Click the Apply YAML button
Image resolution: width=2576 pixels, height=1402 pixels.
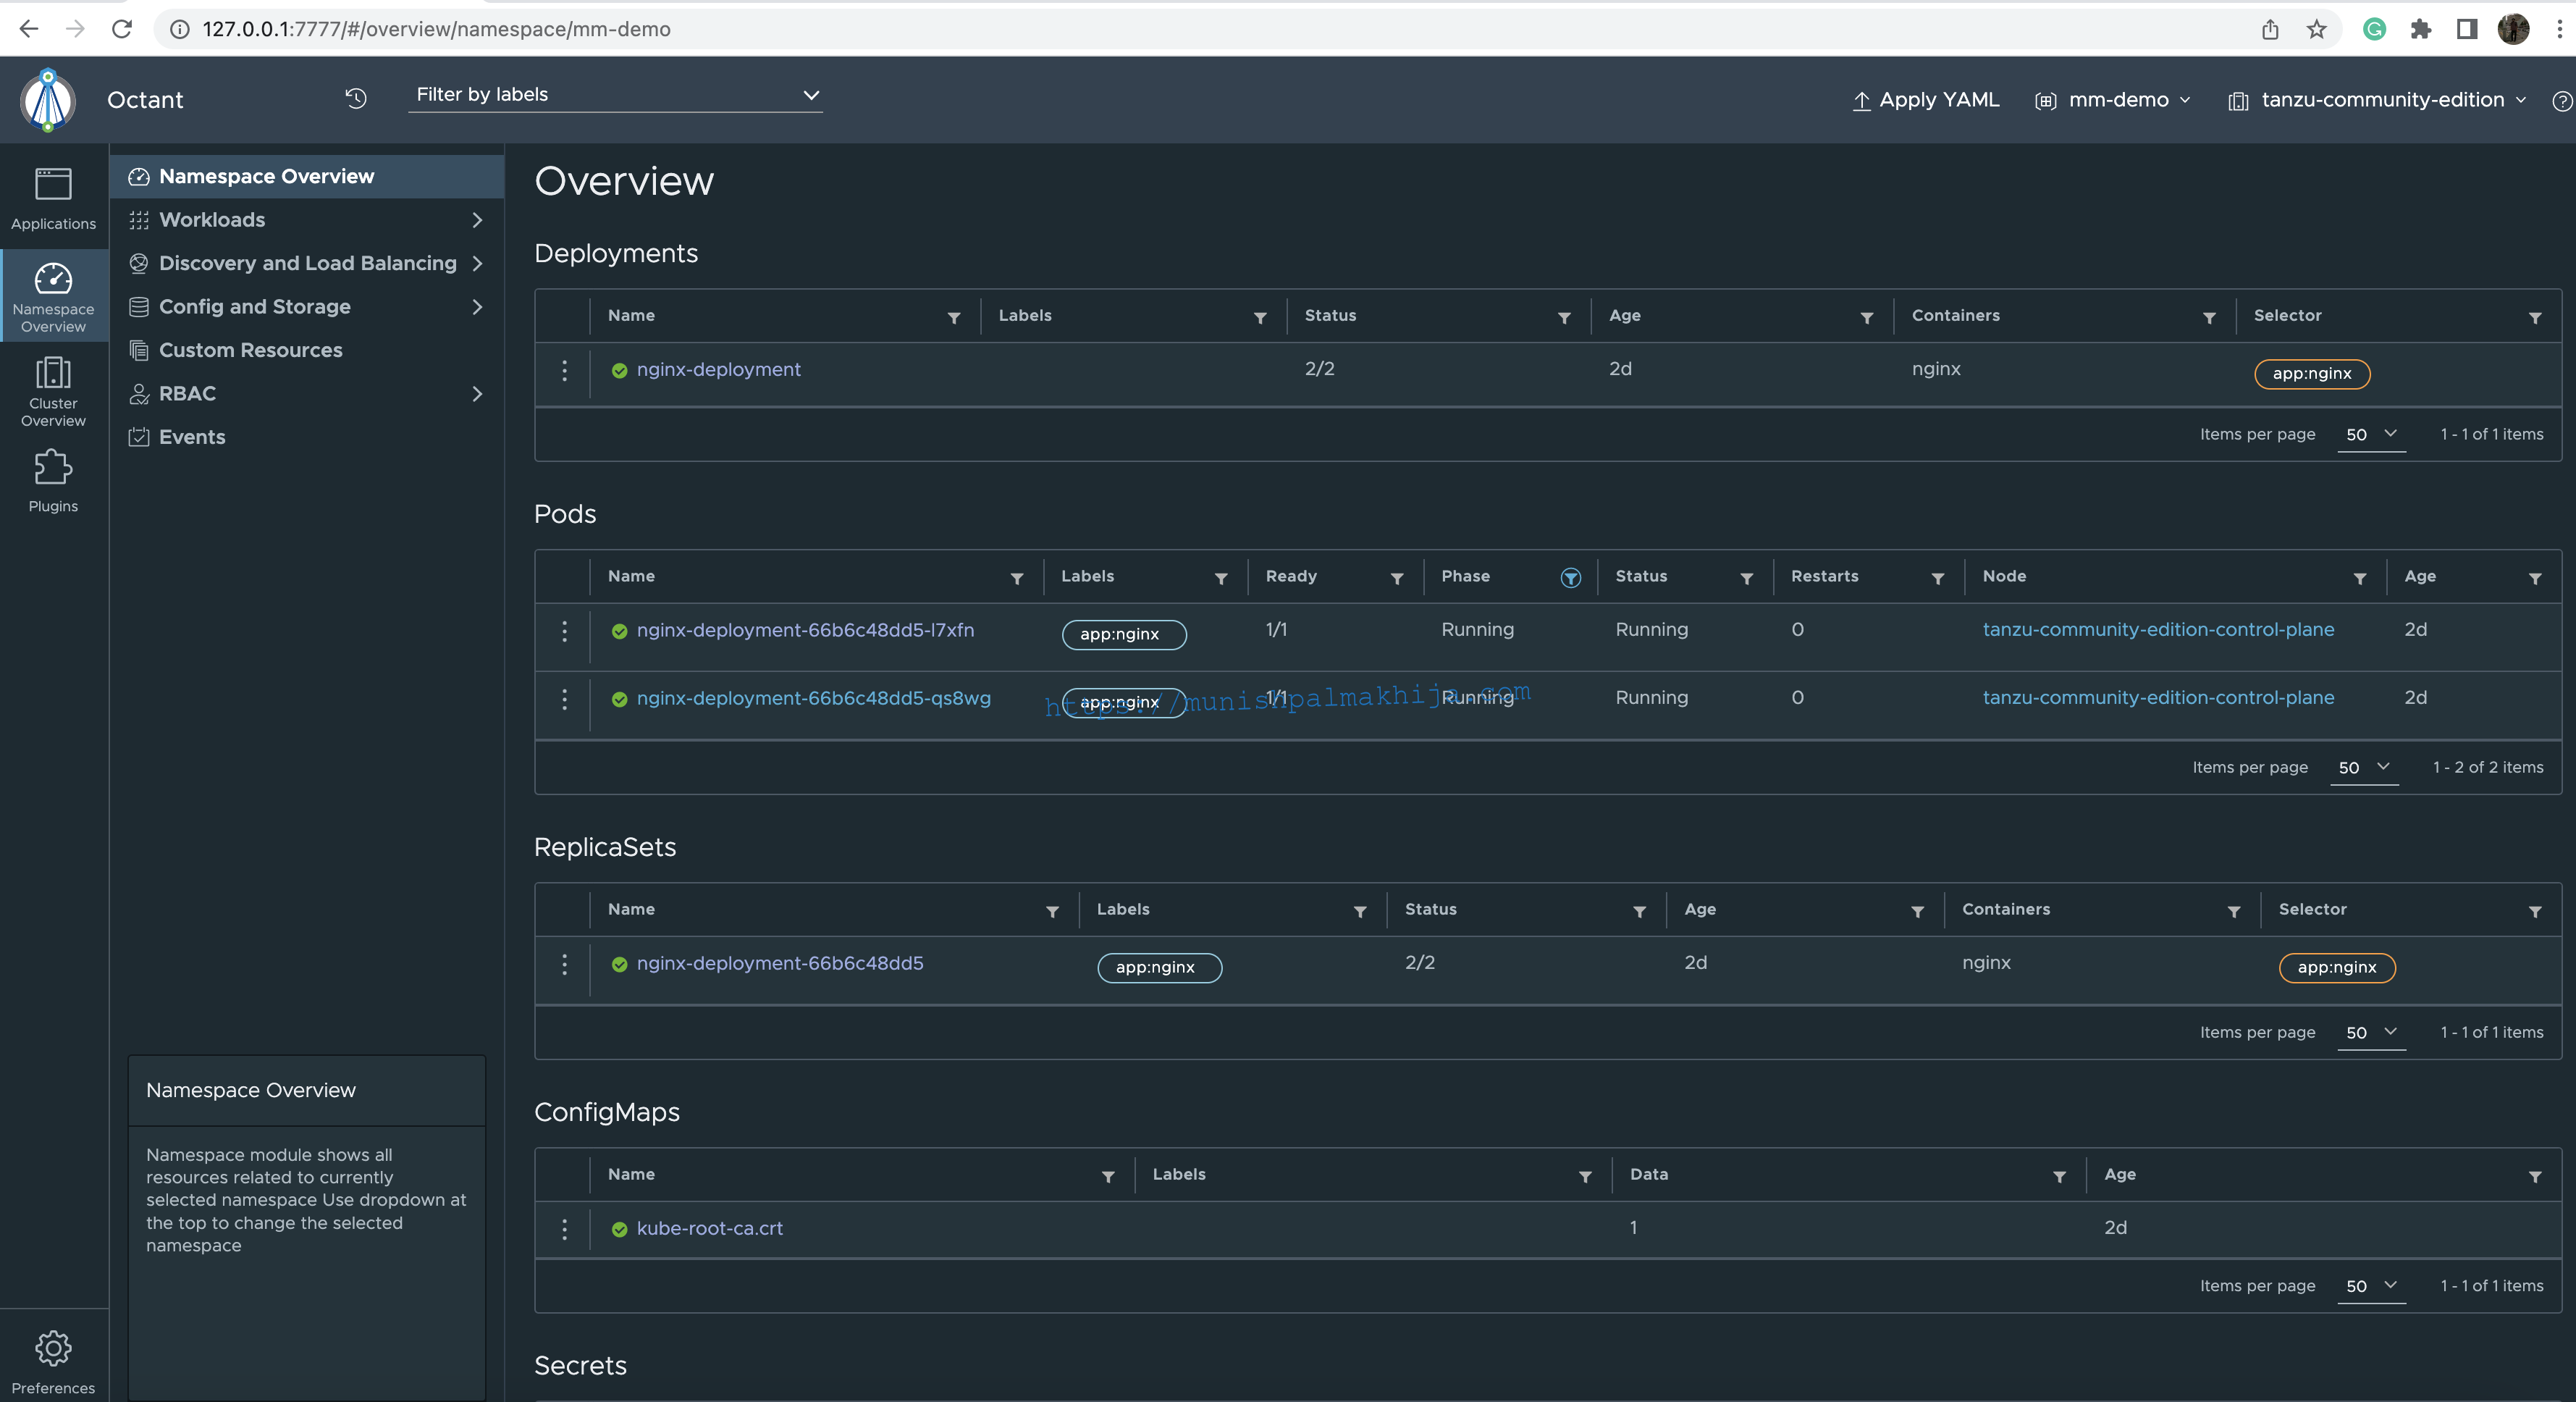(x=1925, y=100)
